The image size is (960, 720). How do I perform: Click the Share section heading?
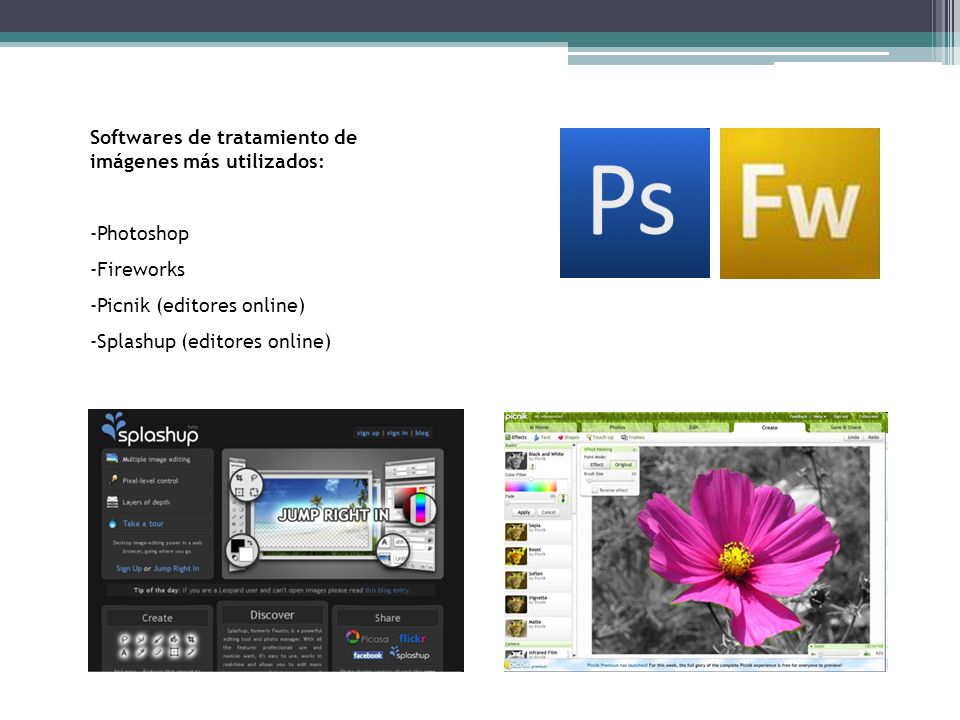[388, 618]
